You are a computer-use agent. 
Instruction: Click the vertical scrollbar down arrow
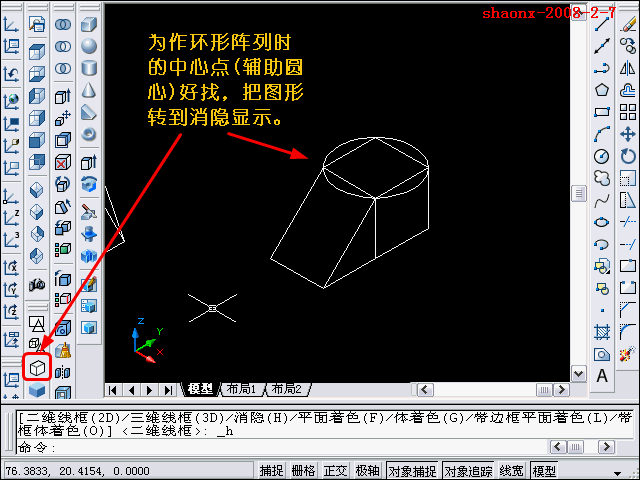579,373
